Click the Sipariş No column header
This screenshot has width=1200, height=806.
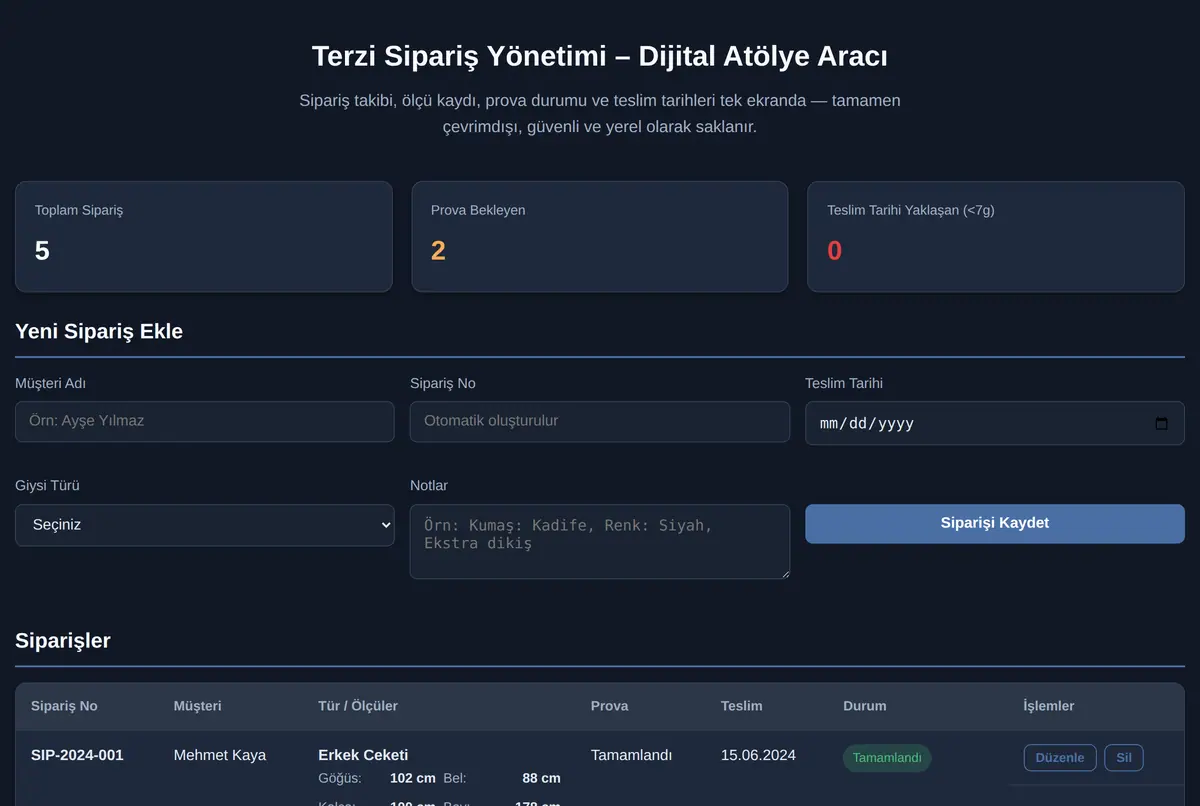pos(64,706)
